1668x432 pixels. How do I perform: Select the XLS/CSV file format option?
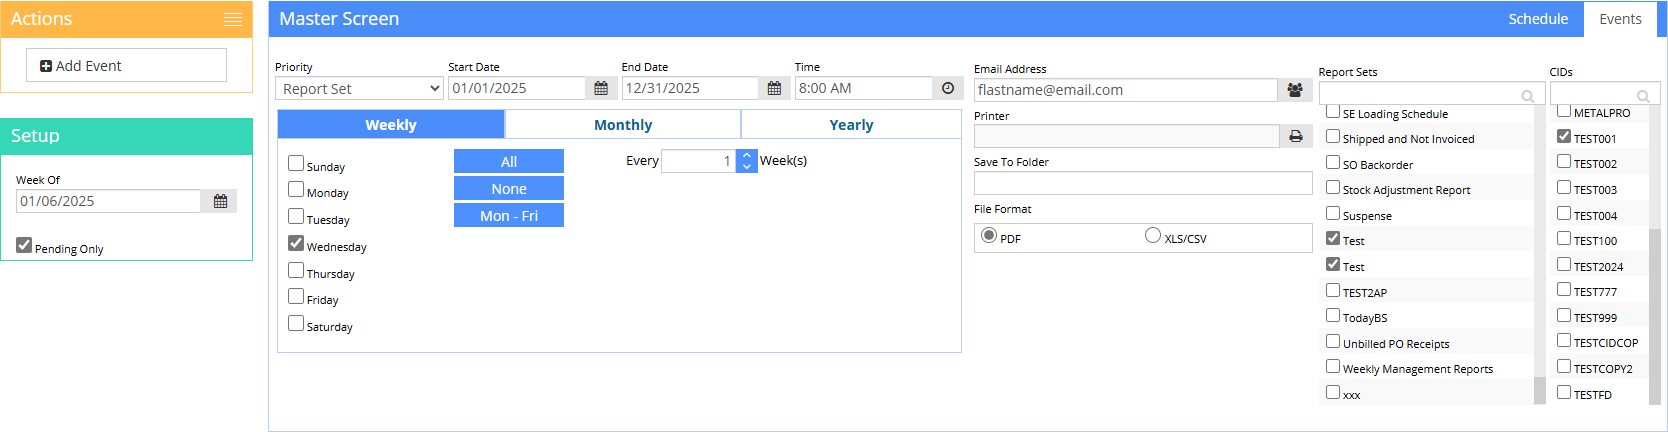[1153, 235]
